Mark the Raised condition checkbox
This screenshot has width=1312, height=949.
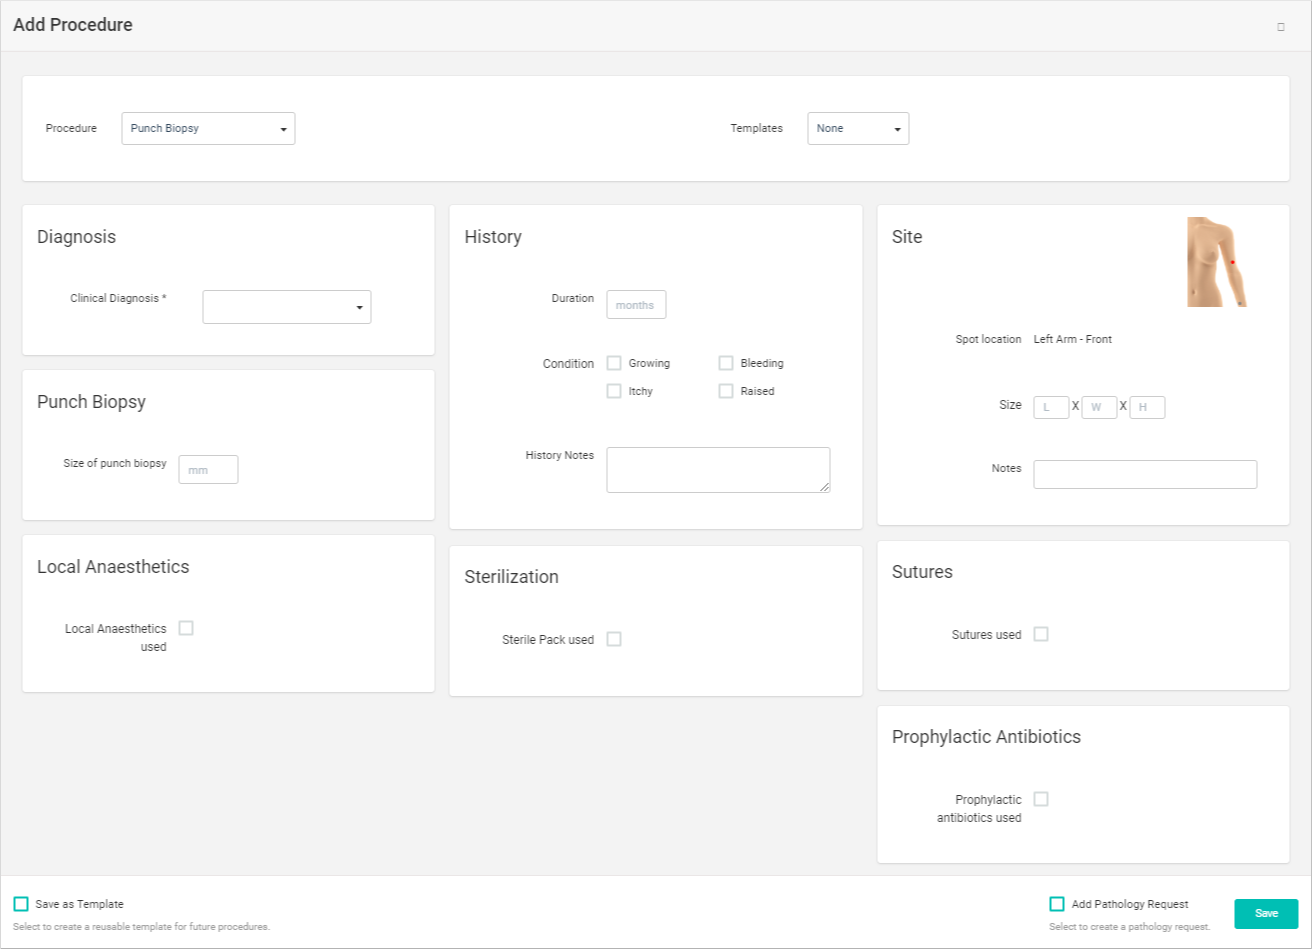tap(726, 391)
